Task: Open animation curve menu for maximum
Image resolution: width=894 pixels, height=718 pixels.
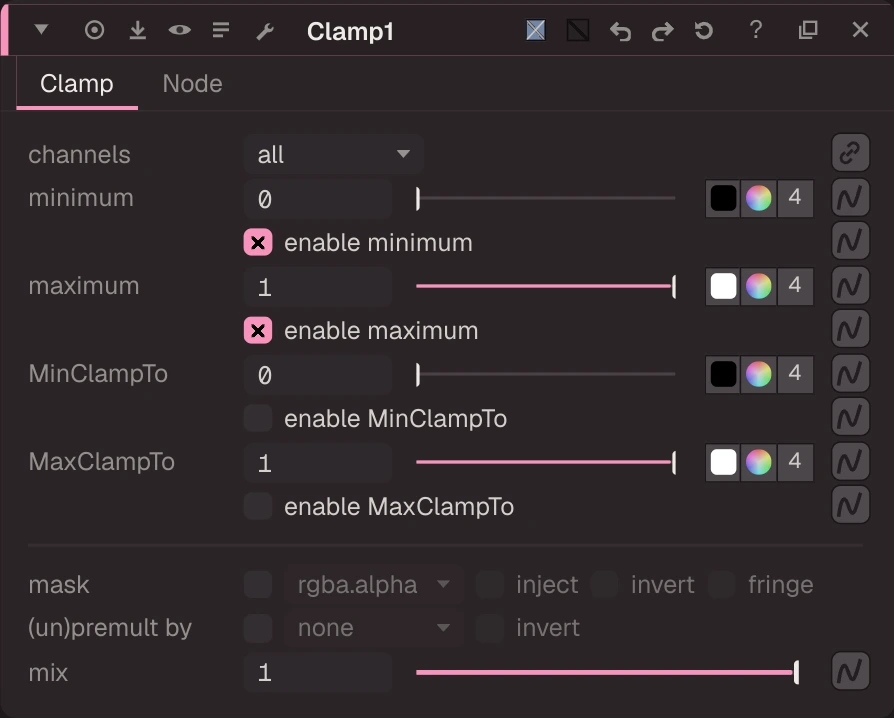Action: tap(850, 285)
